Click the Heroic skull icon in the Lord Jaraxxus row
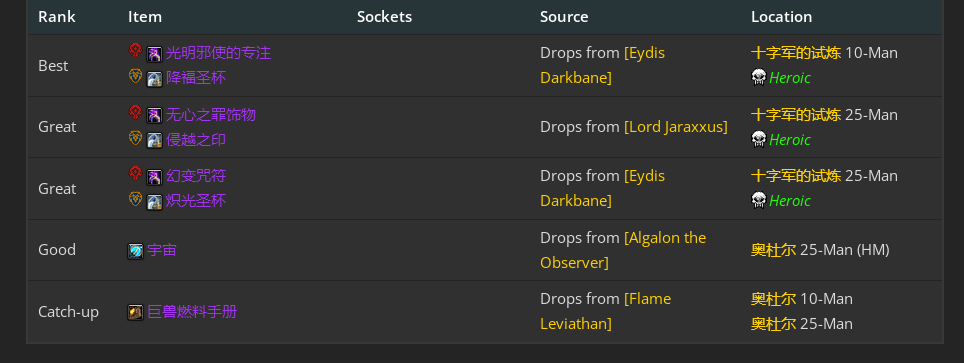 [759, 139]
